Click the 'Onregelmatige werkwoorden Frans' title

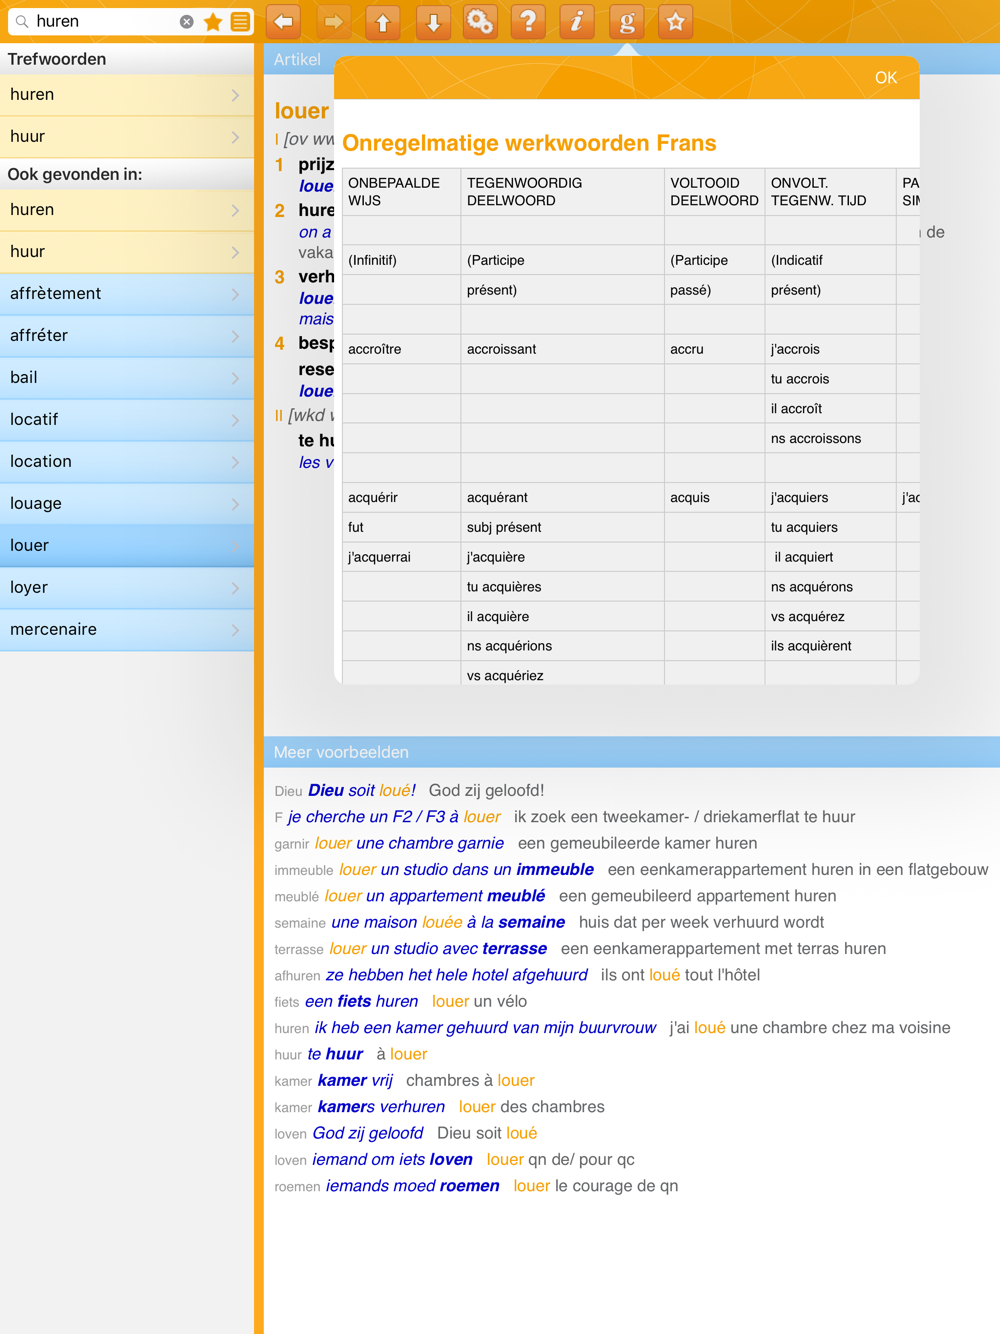point(529,143)
